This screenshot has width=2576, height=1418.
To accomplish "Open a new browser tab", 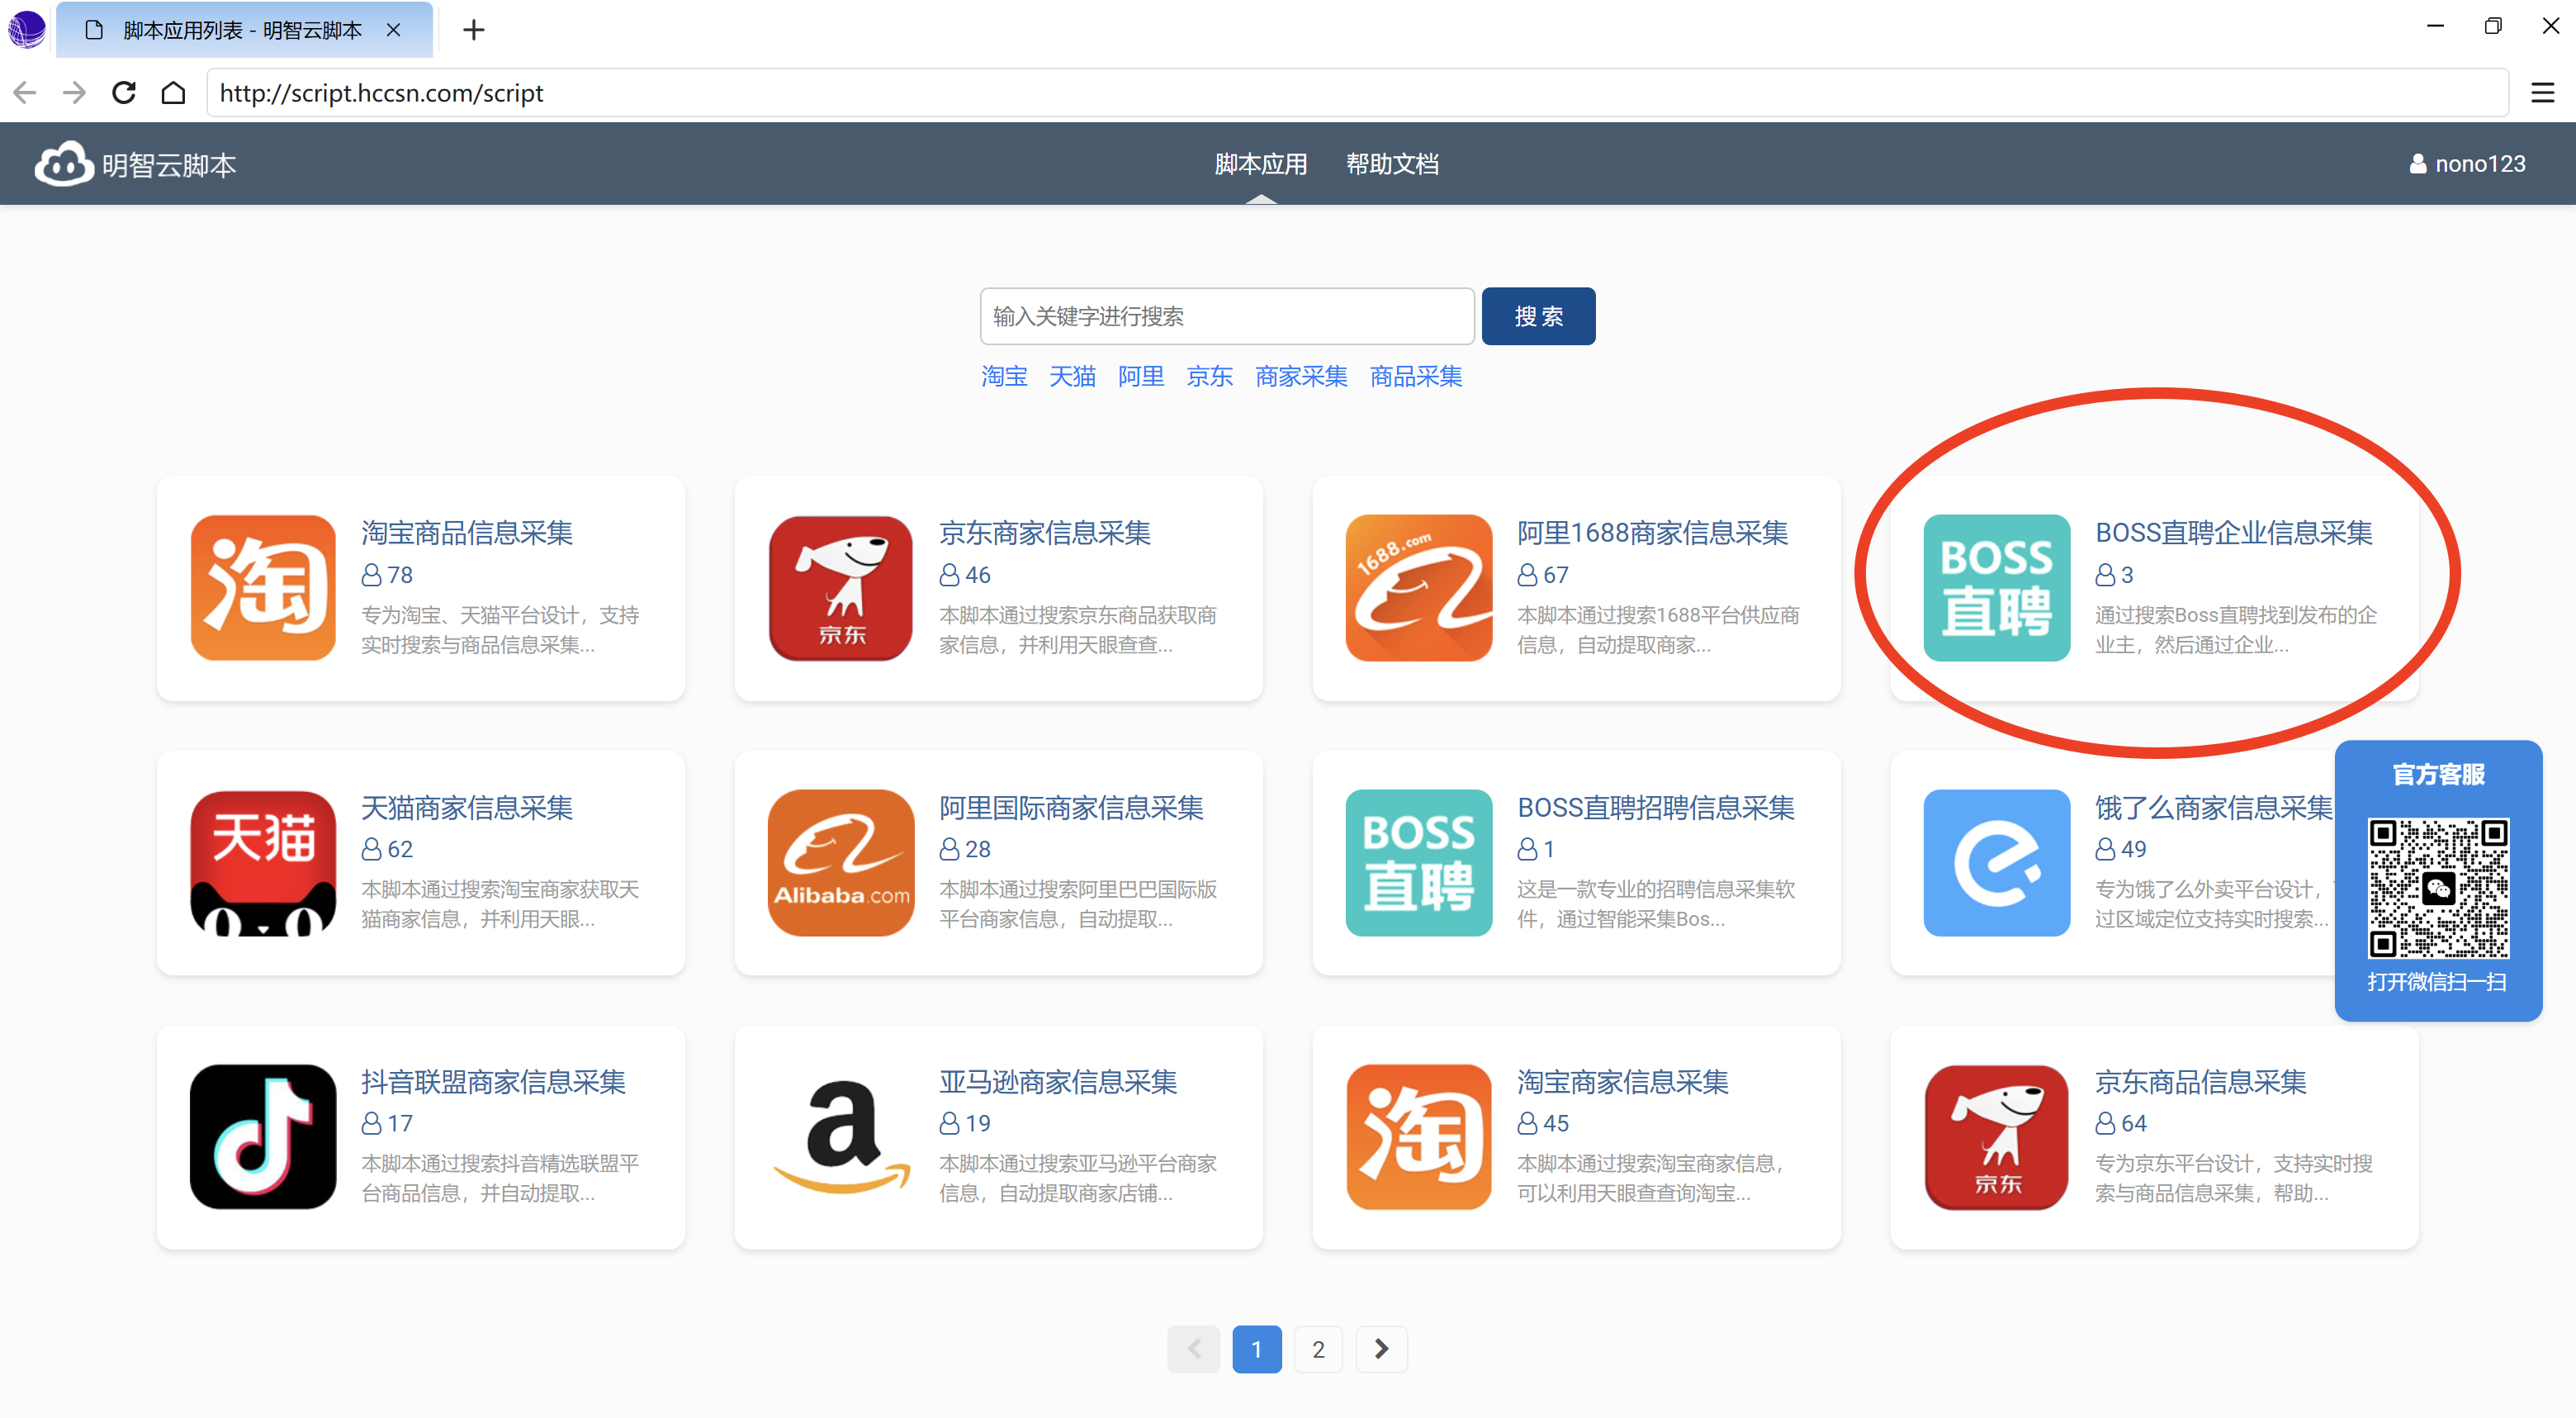I will (x=474, y=30).
